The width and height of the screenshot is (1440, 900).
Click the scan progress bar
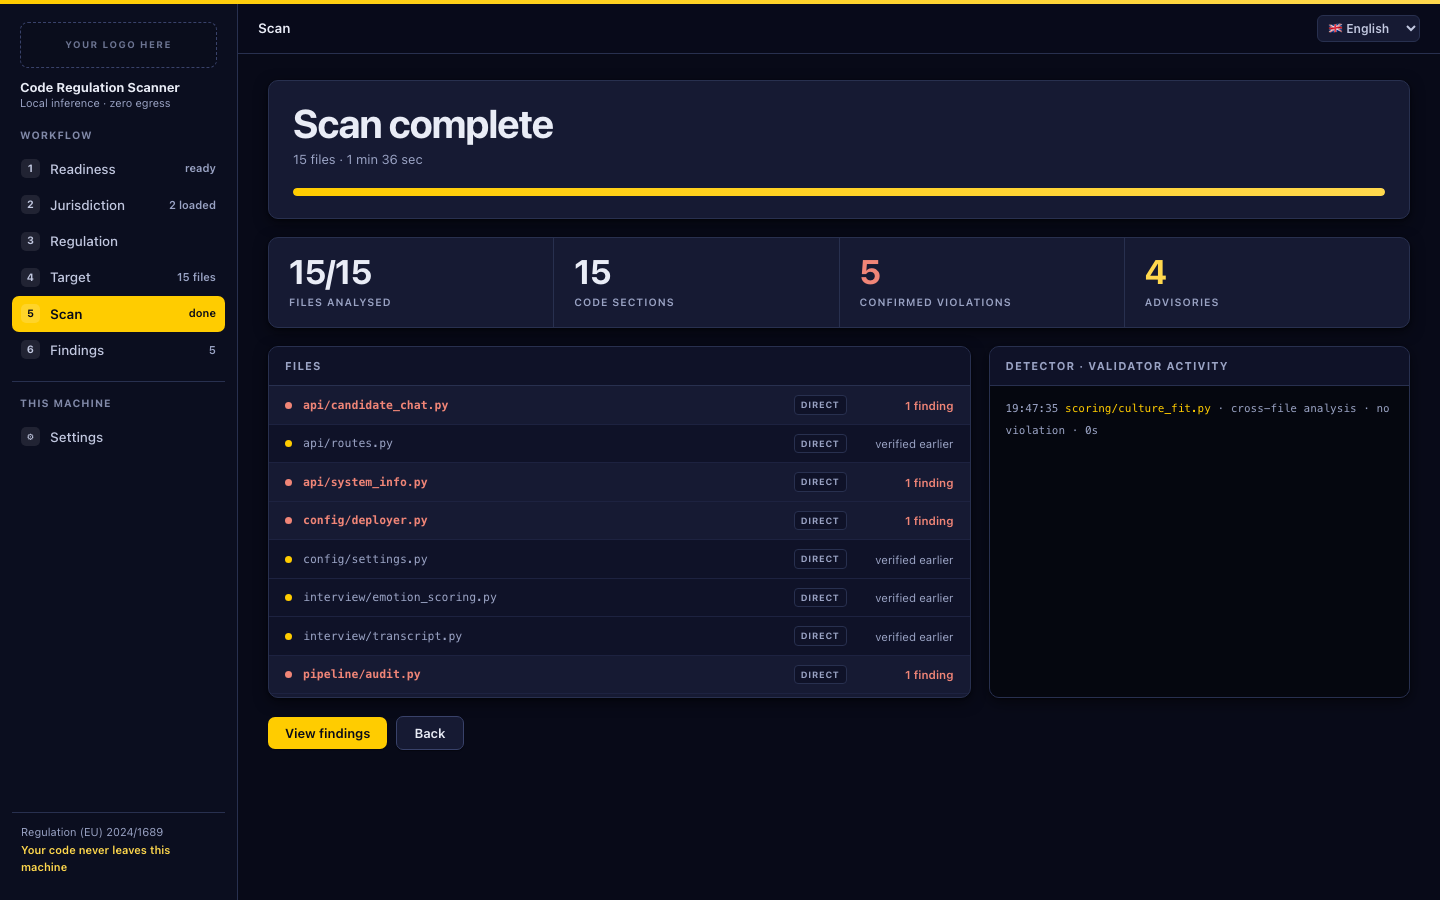(x=839, y=192)
